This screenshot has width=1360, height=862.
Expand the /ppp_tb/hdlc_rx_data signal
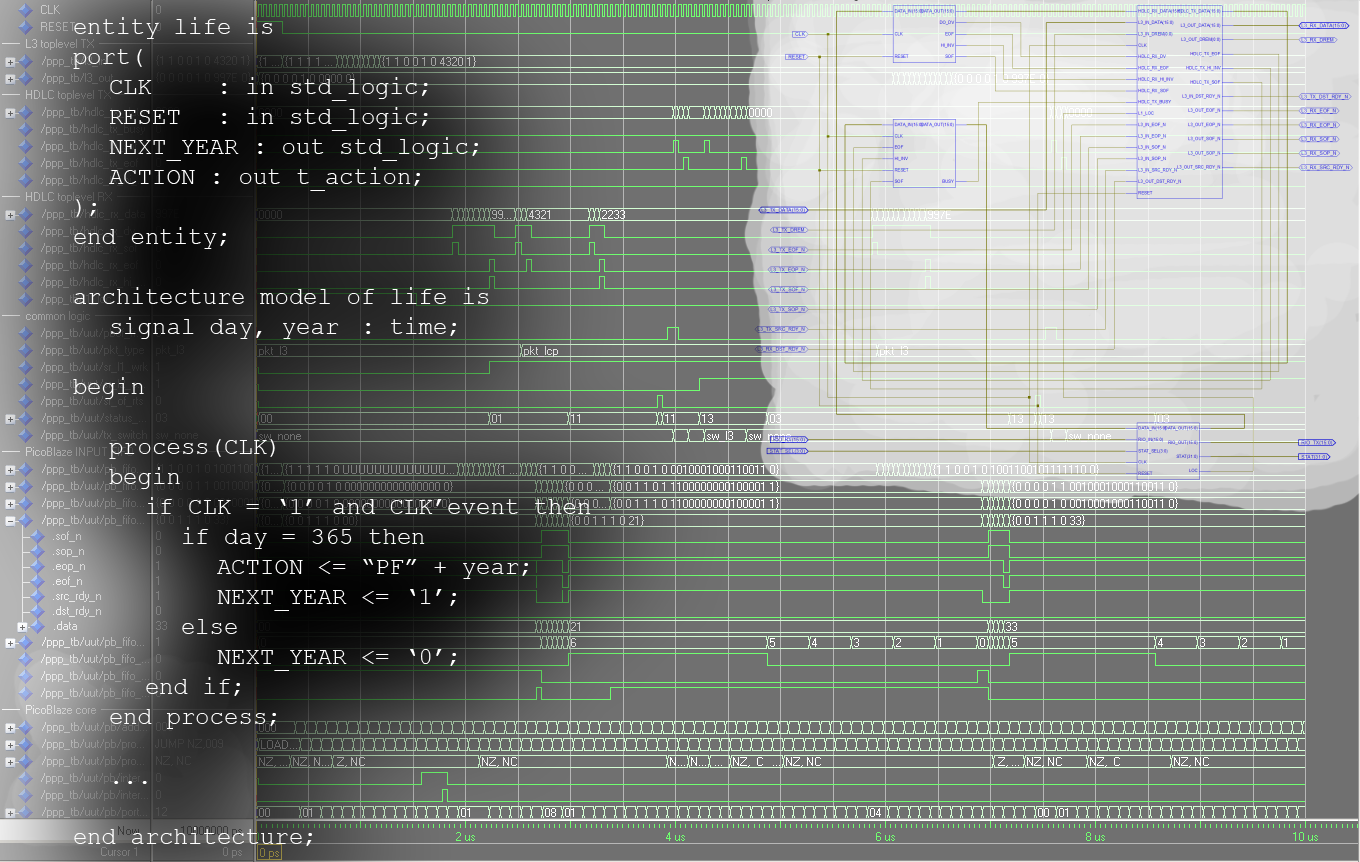coord(10,215)
